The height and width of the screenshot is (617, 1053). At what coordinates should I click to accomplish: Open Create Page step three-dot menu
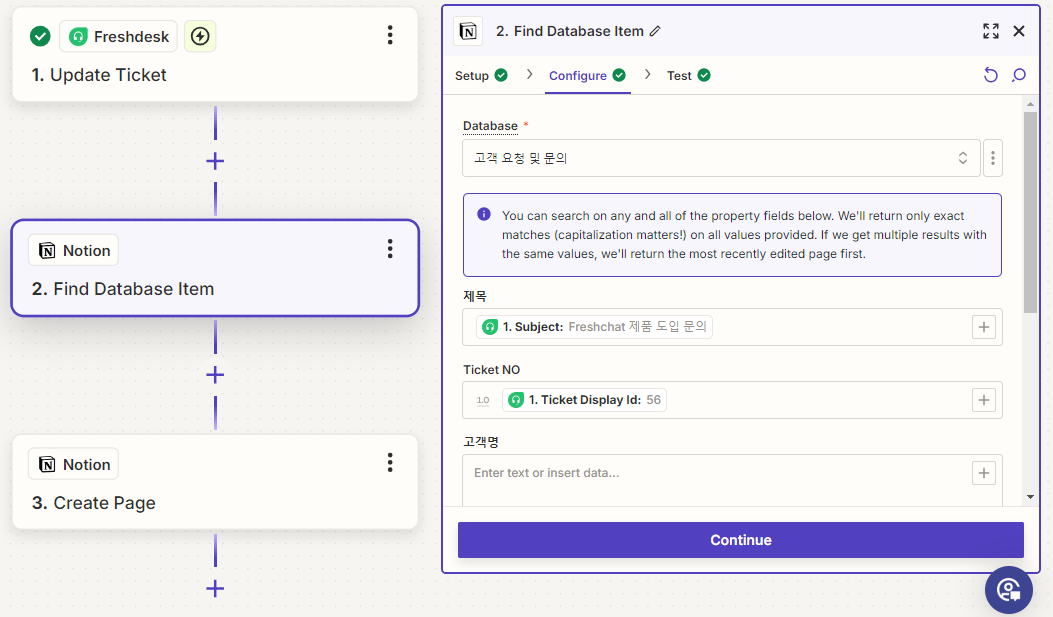(390, 463)
